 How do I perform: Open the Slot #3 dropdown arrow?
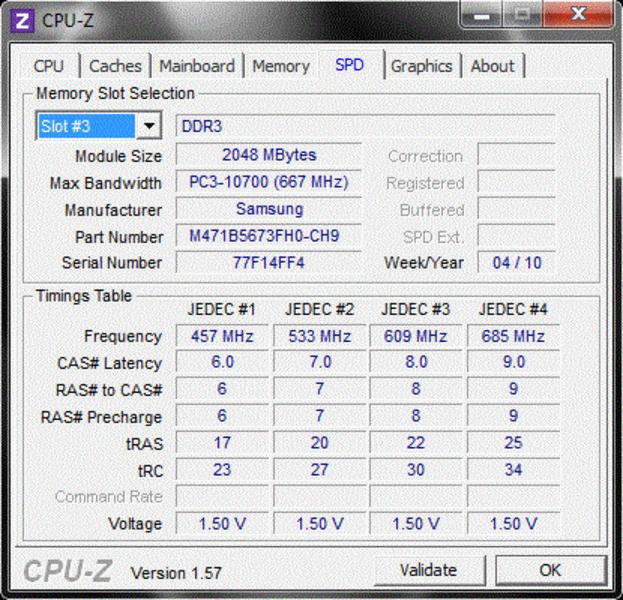pyautogui.click(x=149, y=126)
